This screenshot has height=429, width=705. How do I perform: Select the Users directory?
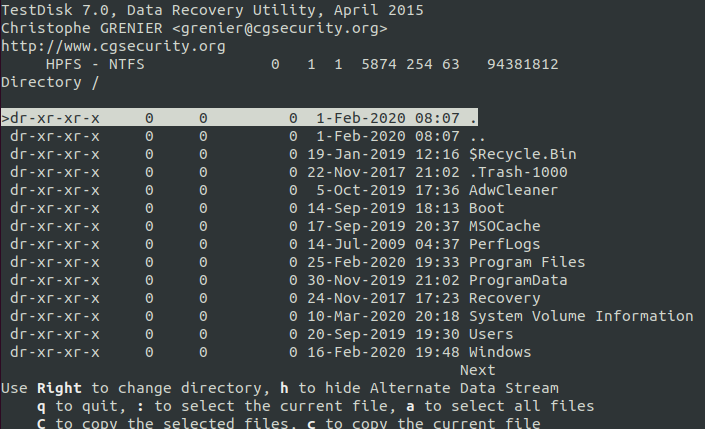[490, 334]
